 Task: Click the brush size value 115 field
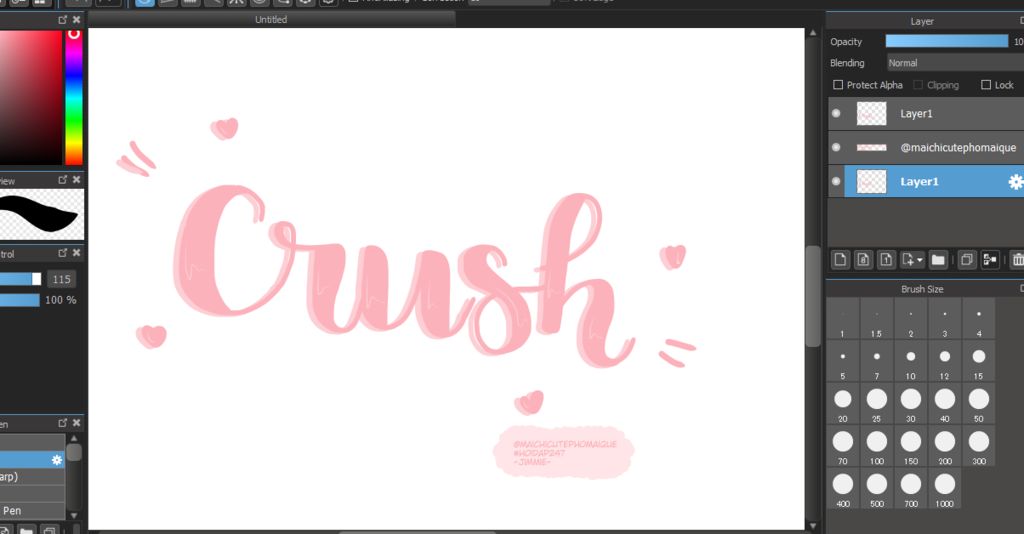point(61,279)
